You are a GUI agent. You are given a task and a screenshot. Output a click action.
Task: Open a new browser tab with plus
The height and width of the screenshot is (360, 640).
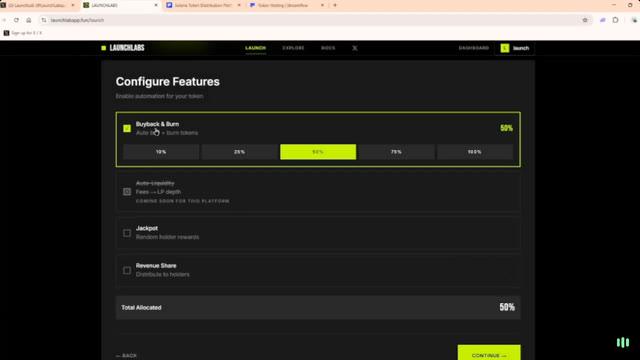tap(335, 5)
